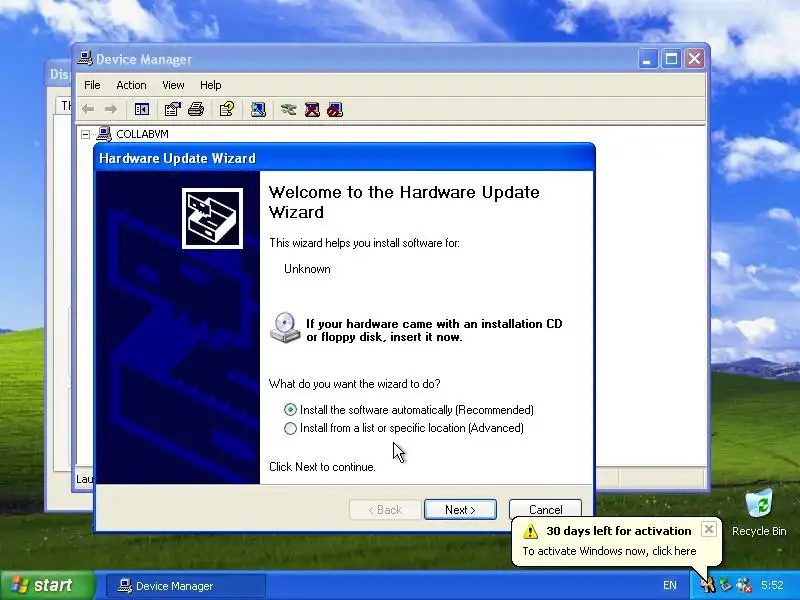Maximize the Device Manager window
Viewport: 800px width, 600px height.
coord(671,59)
